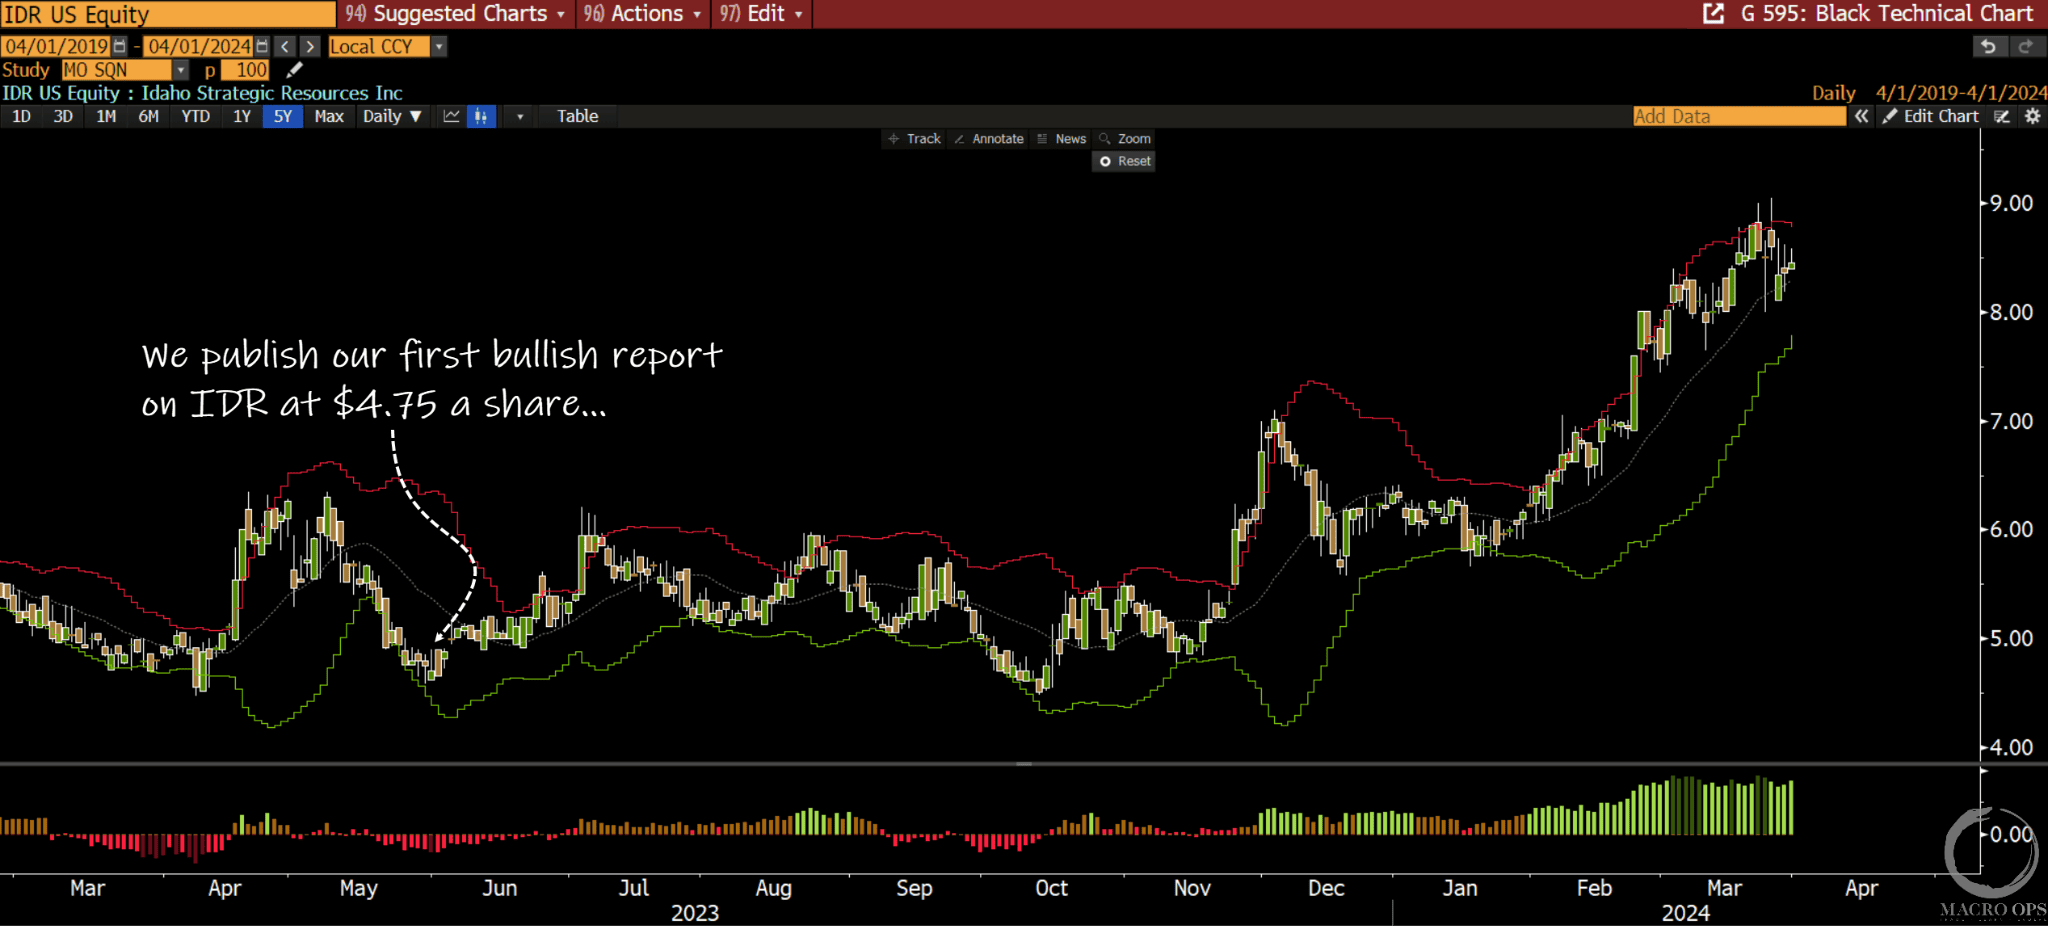
Task: Click the IDR US Equity ticker field
Action: click(x=168, y=14)
